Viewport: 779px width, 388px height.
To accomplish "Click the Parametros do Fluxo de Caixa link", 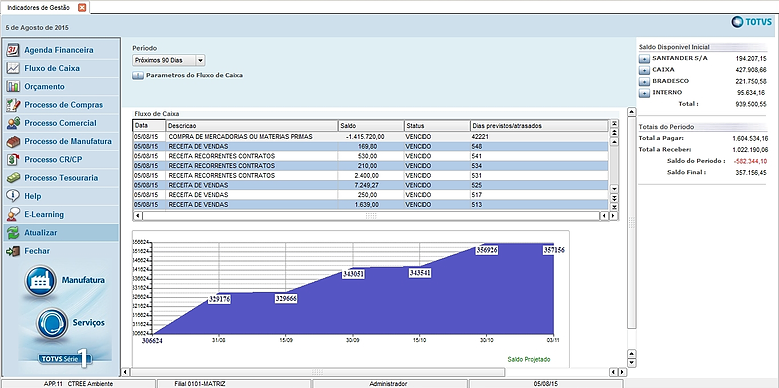I will click(194, 76).
